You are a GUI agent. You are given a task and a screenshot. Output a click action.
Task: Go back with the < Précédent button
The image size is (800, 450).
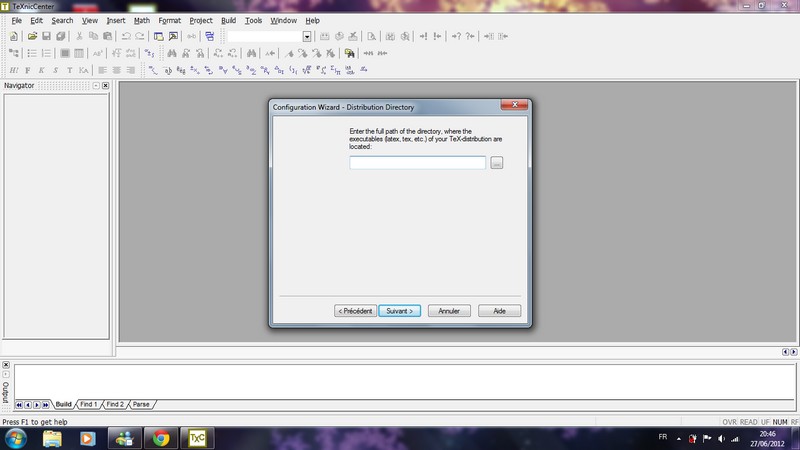pos(355,311)
